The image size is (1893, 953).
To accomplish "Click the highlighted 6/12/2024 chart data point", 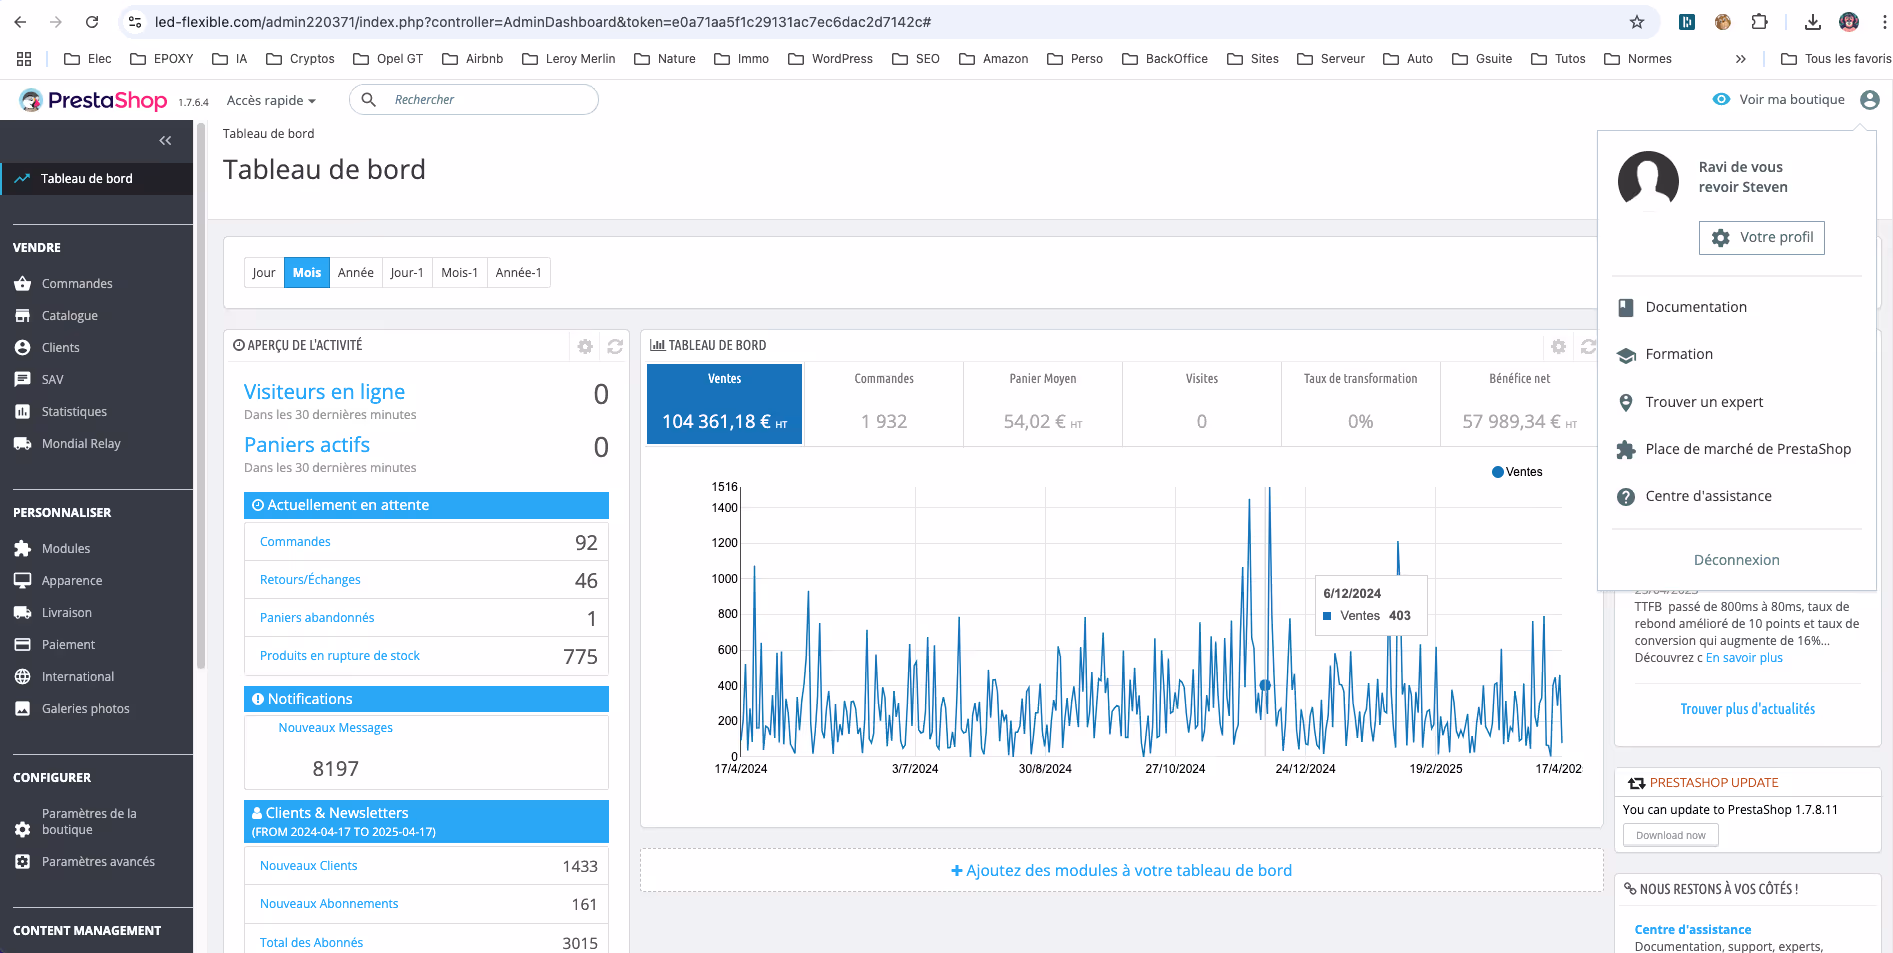I will tap(1265, 685).
